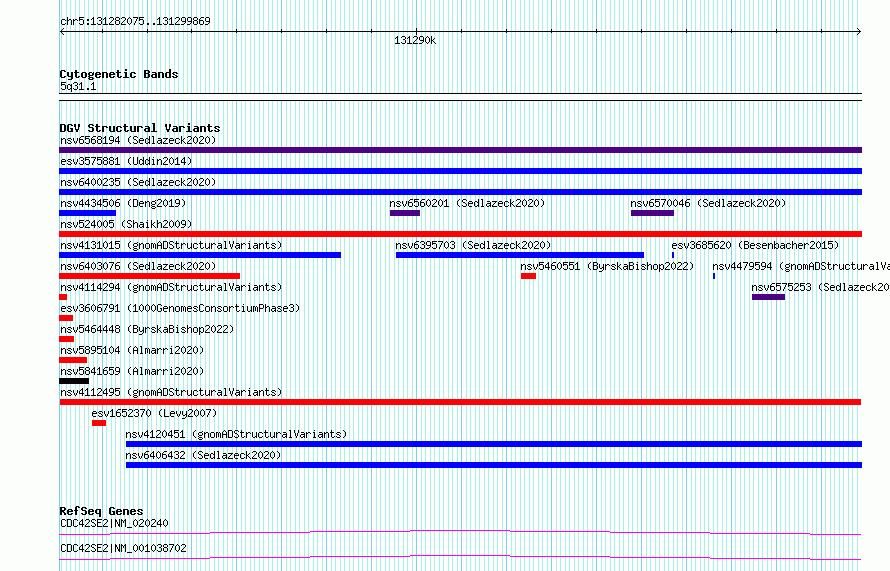Click short blue bar under nsv4434506
Viewport: 890px width, 571px height.
87,213
